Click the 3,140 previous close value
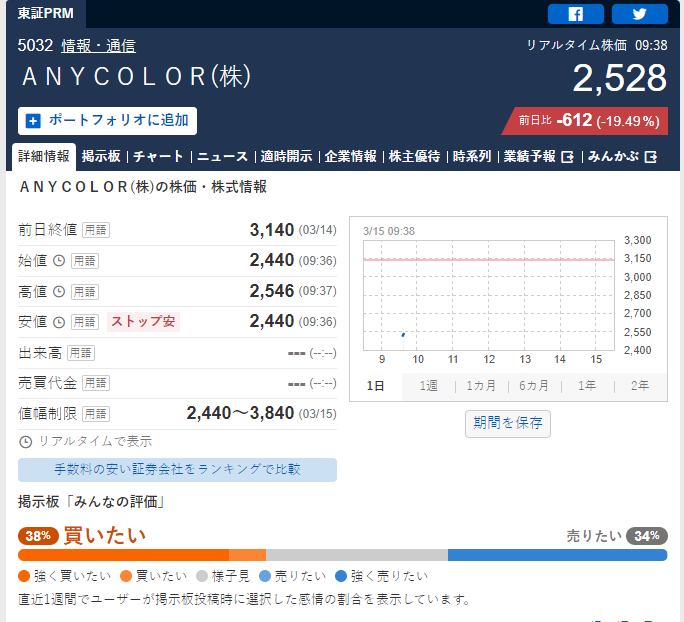The height and width of the screenshot is (622, 684). point(272,230)
